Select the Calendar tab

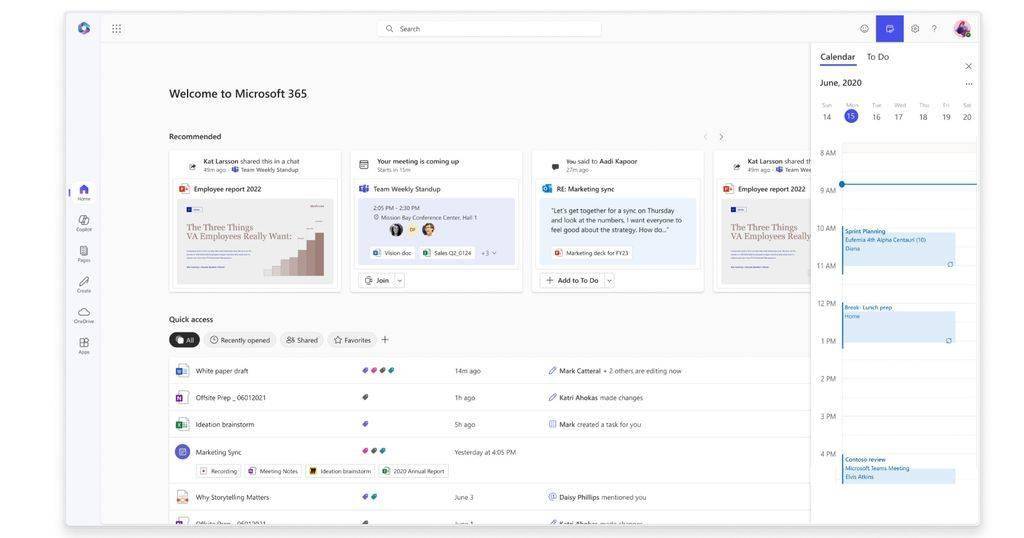(837, 57)
